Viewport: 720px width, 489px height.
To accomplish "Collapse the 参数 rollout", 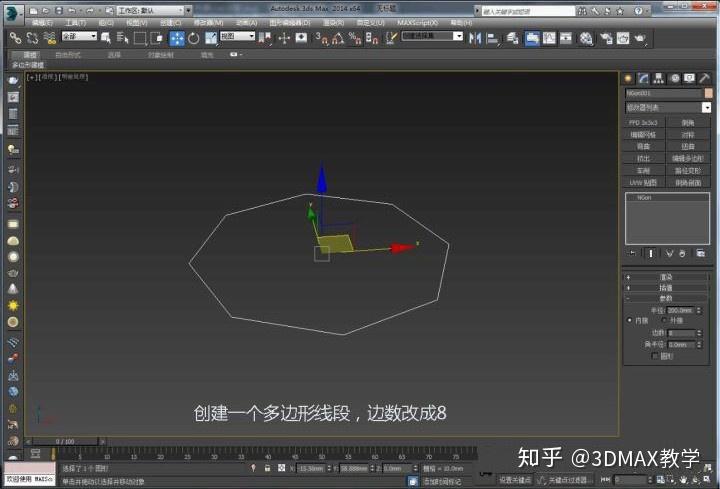I will pyautogui.click(x=666, y=298).
